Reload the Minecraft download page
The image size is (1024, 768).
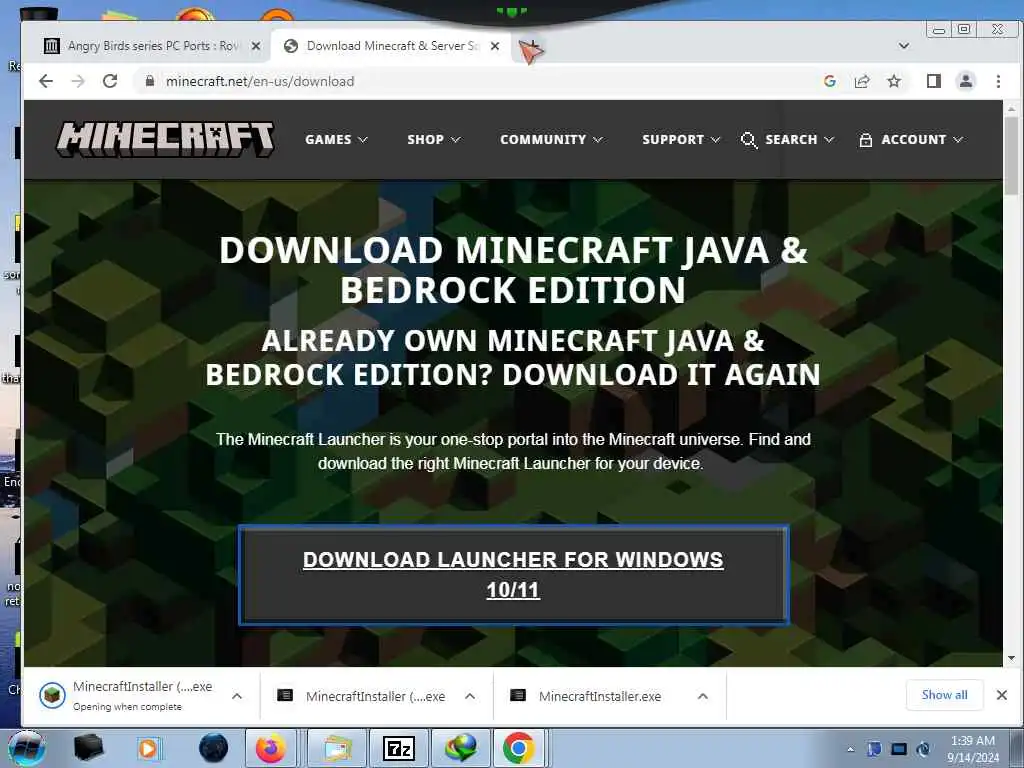click(110, 81)
